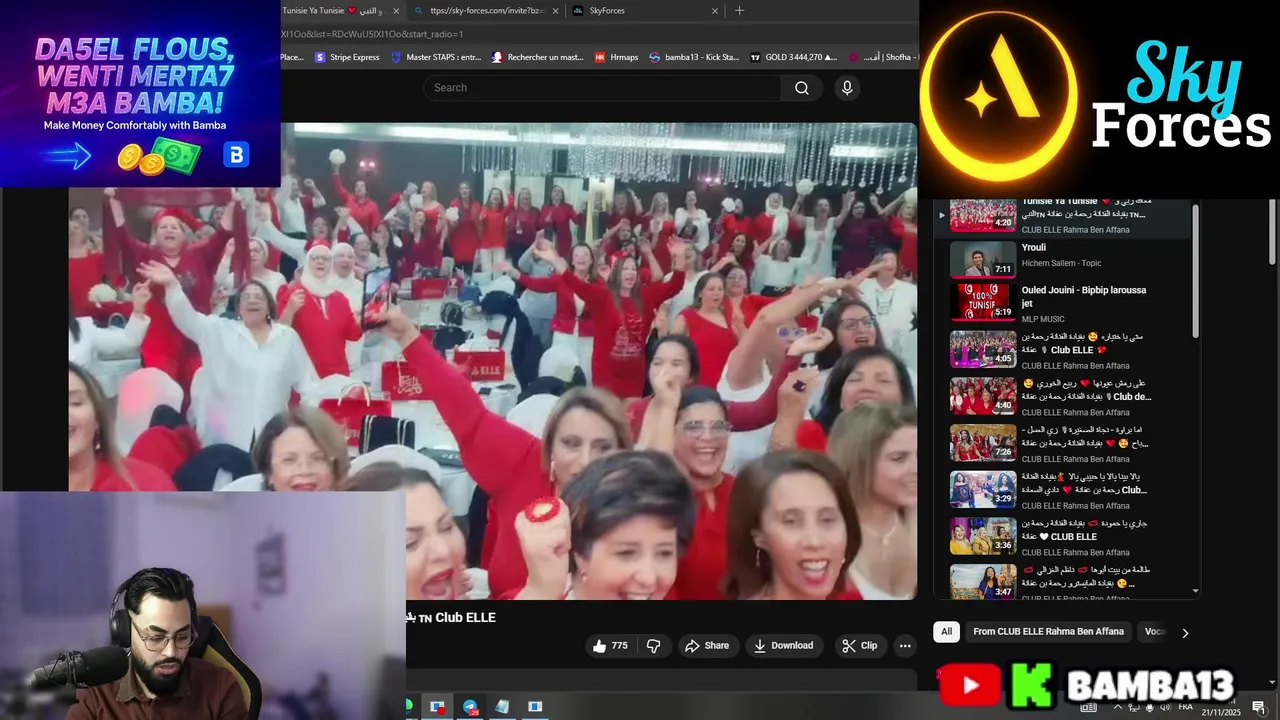This screenshot has height=720, width=1280.
Task: Click the browser address bar URL
Action: coord(372,34)
